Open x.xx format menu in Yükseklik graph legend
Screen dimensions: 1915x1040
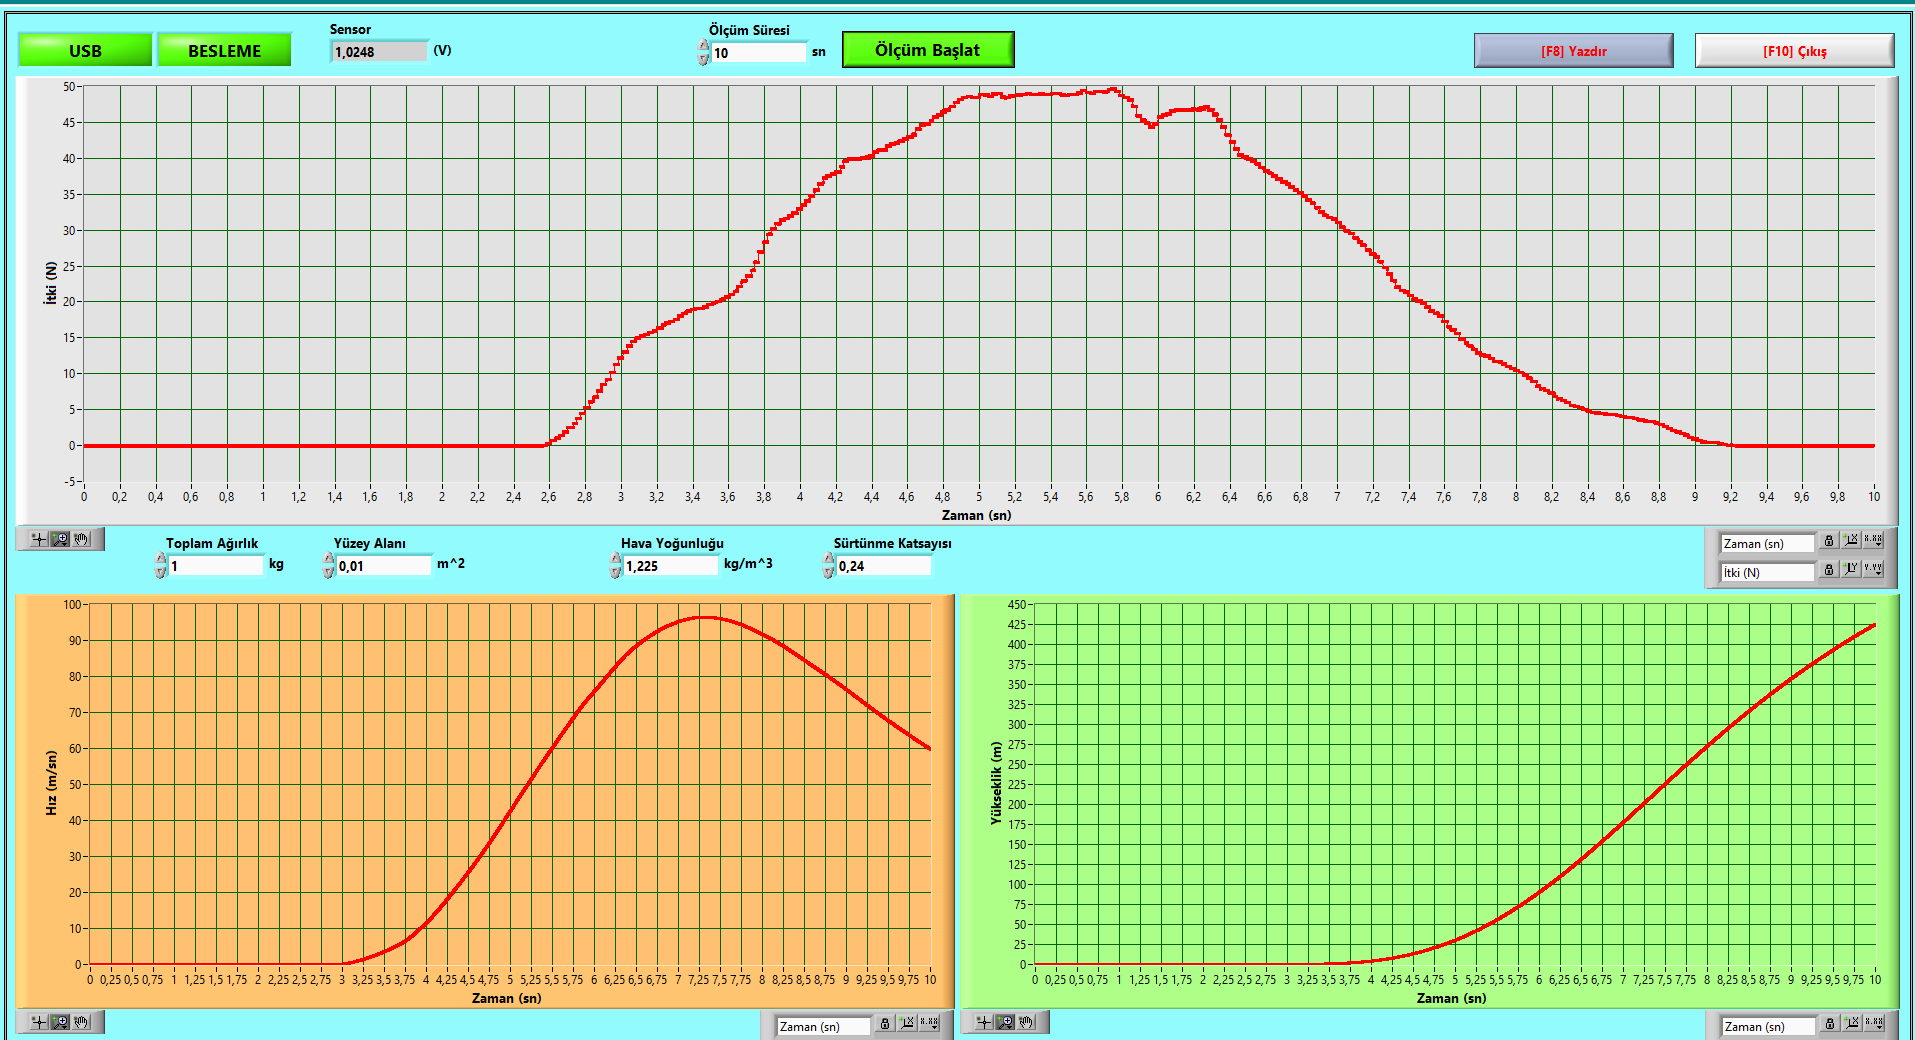point(1873,1023)
